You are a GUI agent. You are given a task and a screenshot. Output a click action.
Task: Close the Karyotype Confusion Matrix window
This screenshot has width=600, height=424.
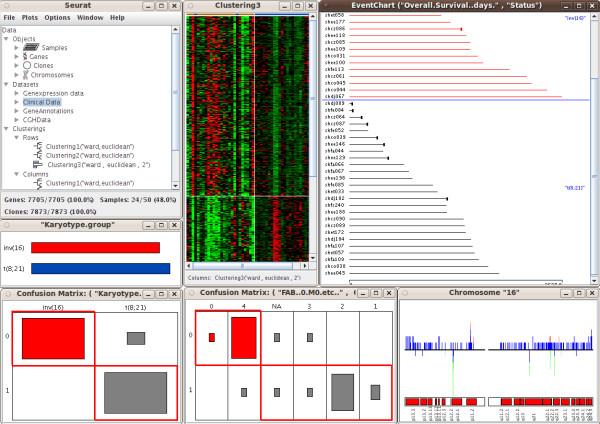click(x=174, y=294)
